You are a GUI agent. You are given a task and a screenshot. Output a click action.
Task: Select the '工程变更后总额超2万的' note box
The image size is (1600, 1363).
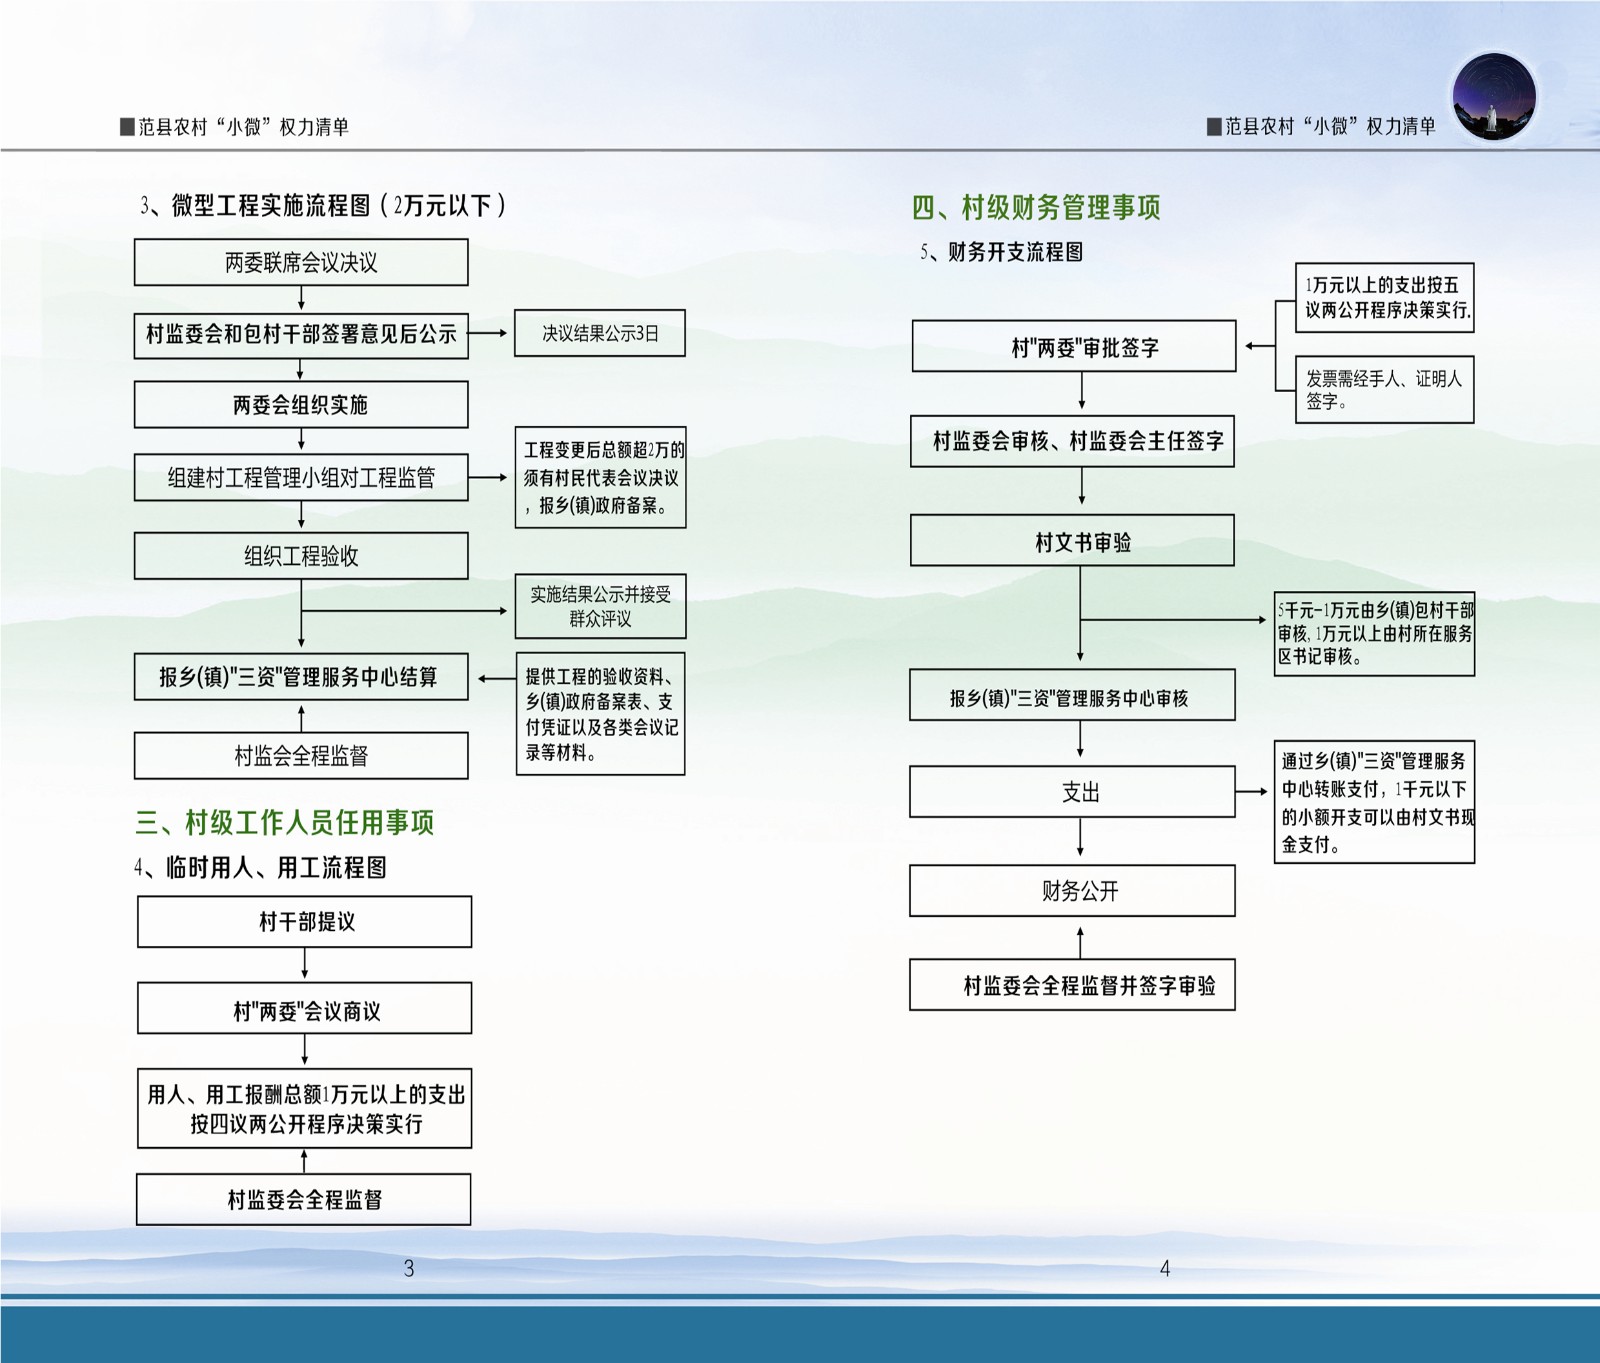(x=600, y=477)
